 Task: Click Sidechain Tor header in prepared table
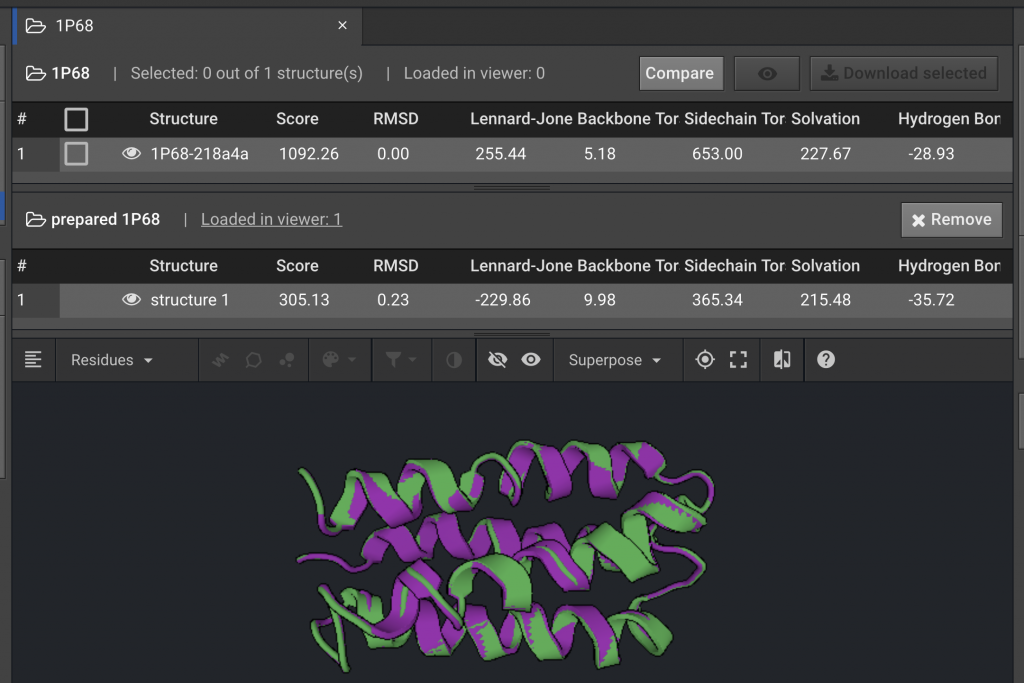(x=735, y=266)
